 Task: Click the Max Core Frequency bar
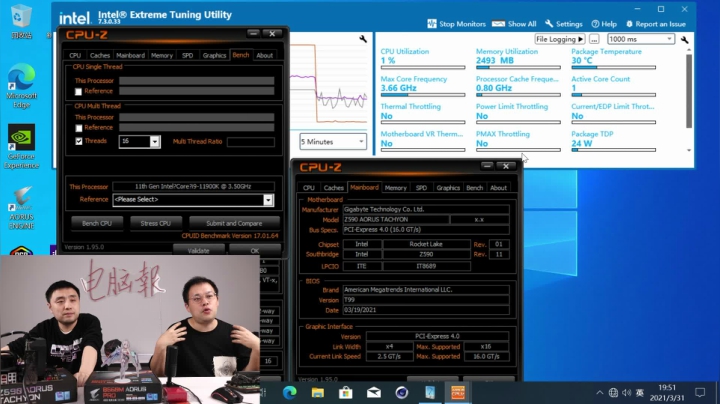pyautogui.click(x=423, y=95)
